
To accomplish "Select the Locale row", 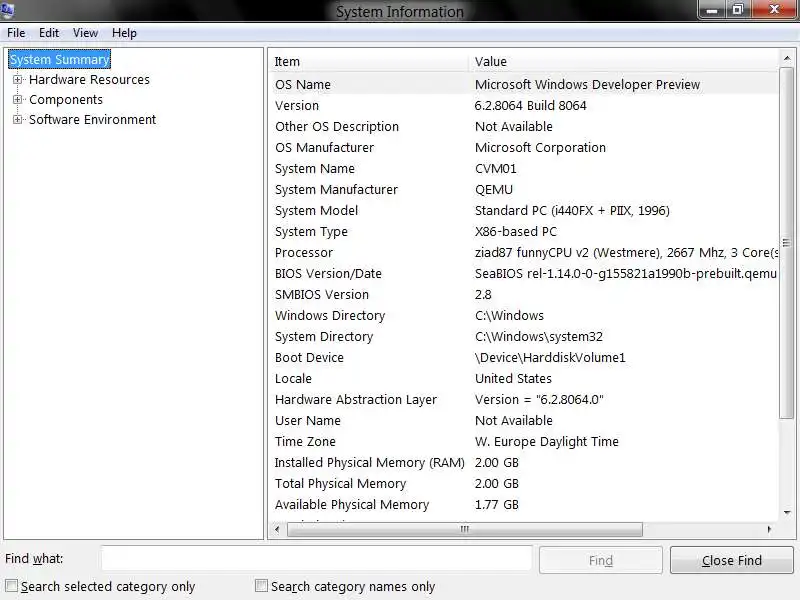I will coord(523,378).
